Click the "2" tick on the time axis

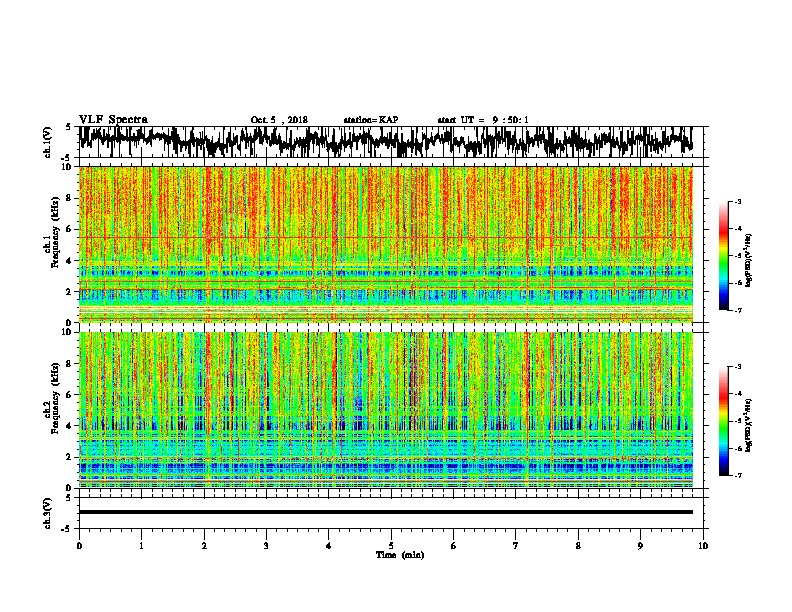coord(204,545)
